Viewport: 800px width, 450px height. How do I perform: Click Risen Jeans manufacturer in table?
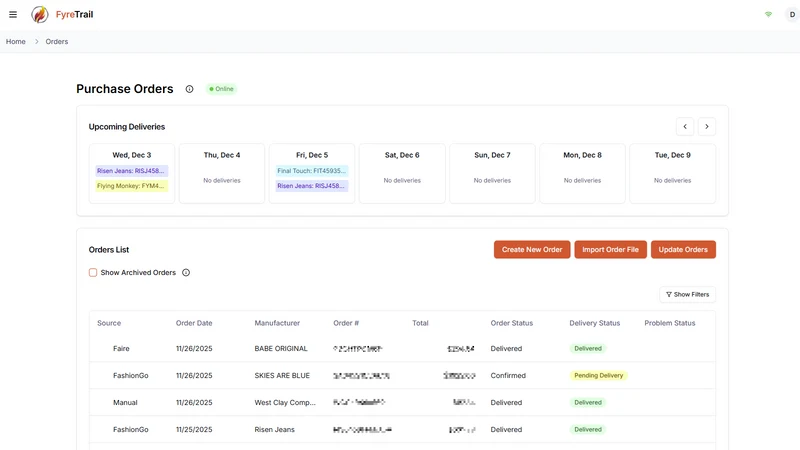click(x=274, y=430)
